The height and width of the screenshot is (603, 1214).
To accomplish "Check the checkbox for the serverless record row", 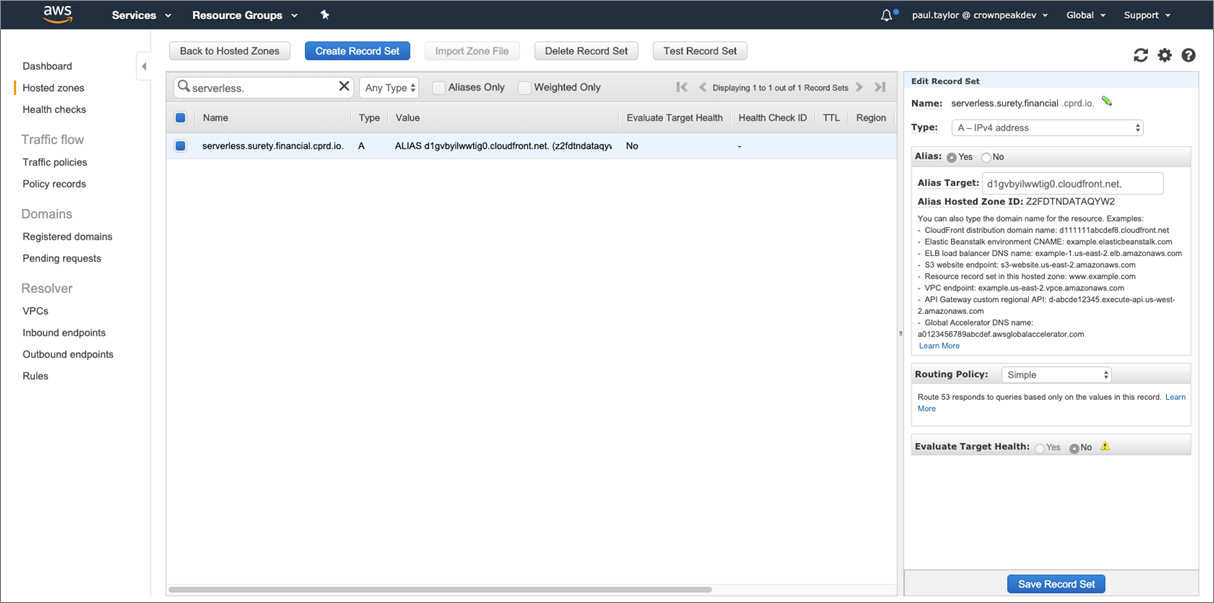I will click(181, 145).
